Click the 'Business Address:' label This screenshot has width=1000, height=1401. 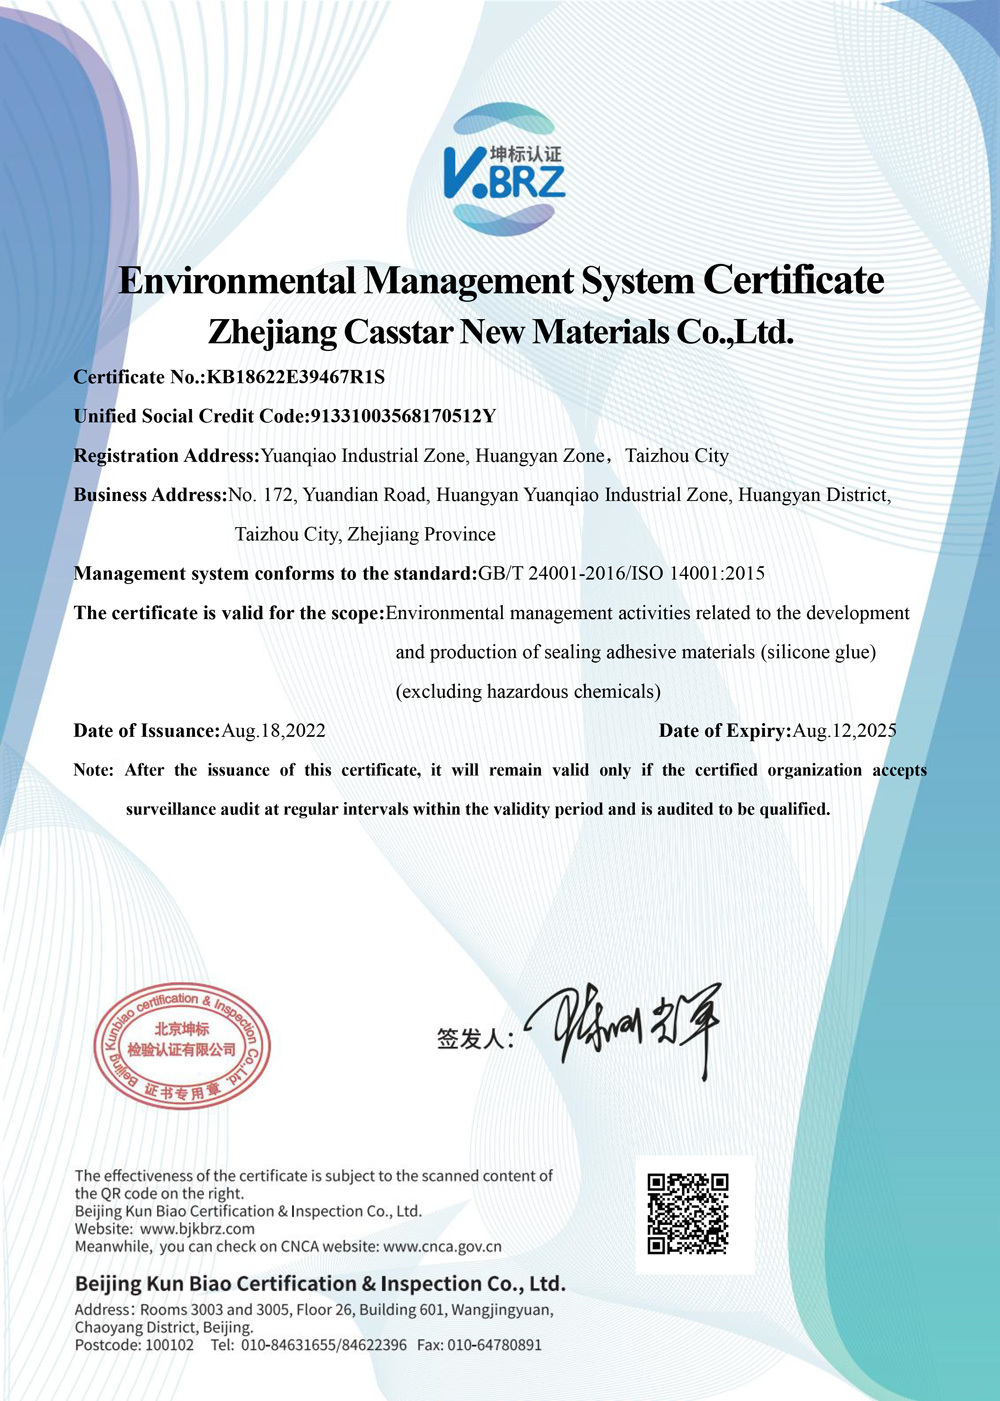151,495
